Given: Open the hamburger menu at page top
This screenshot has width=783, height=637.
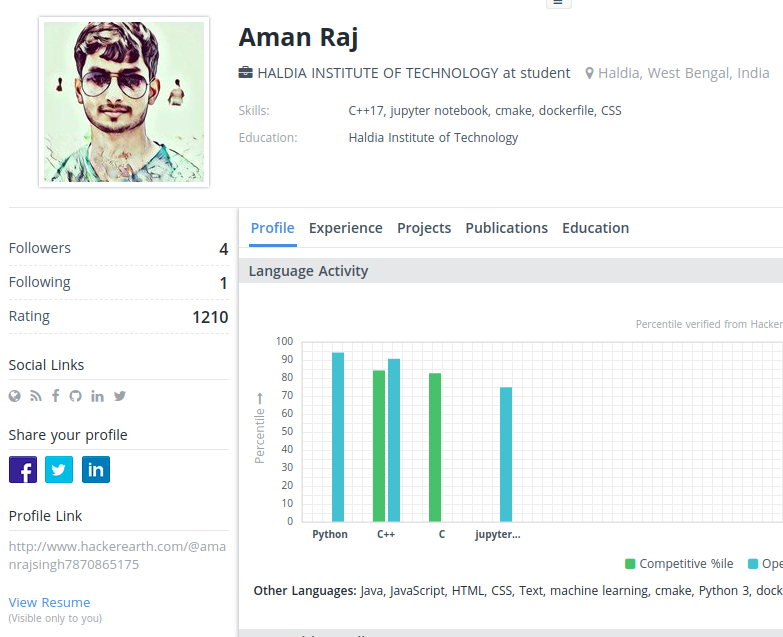Looking at the screenshot, I should (558, 3).
